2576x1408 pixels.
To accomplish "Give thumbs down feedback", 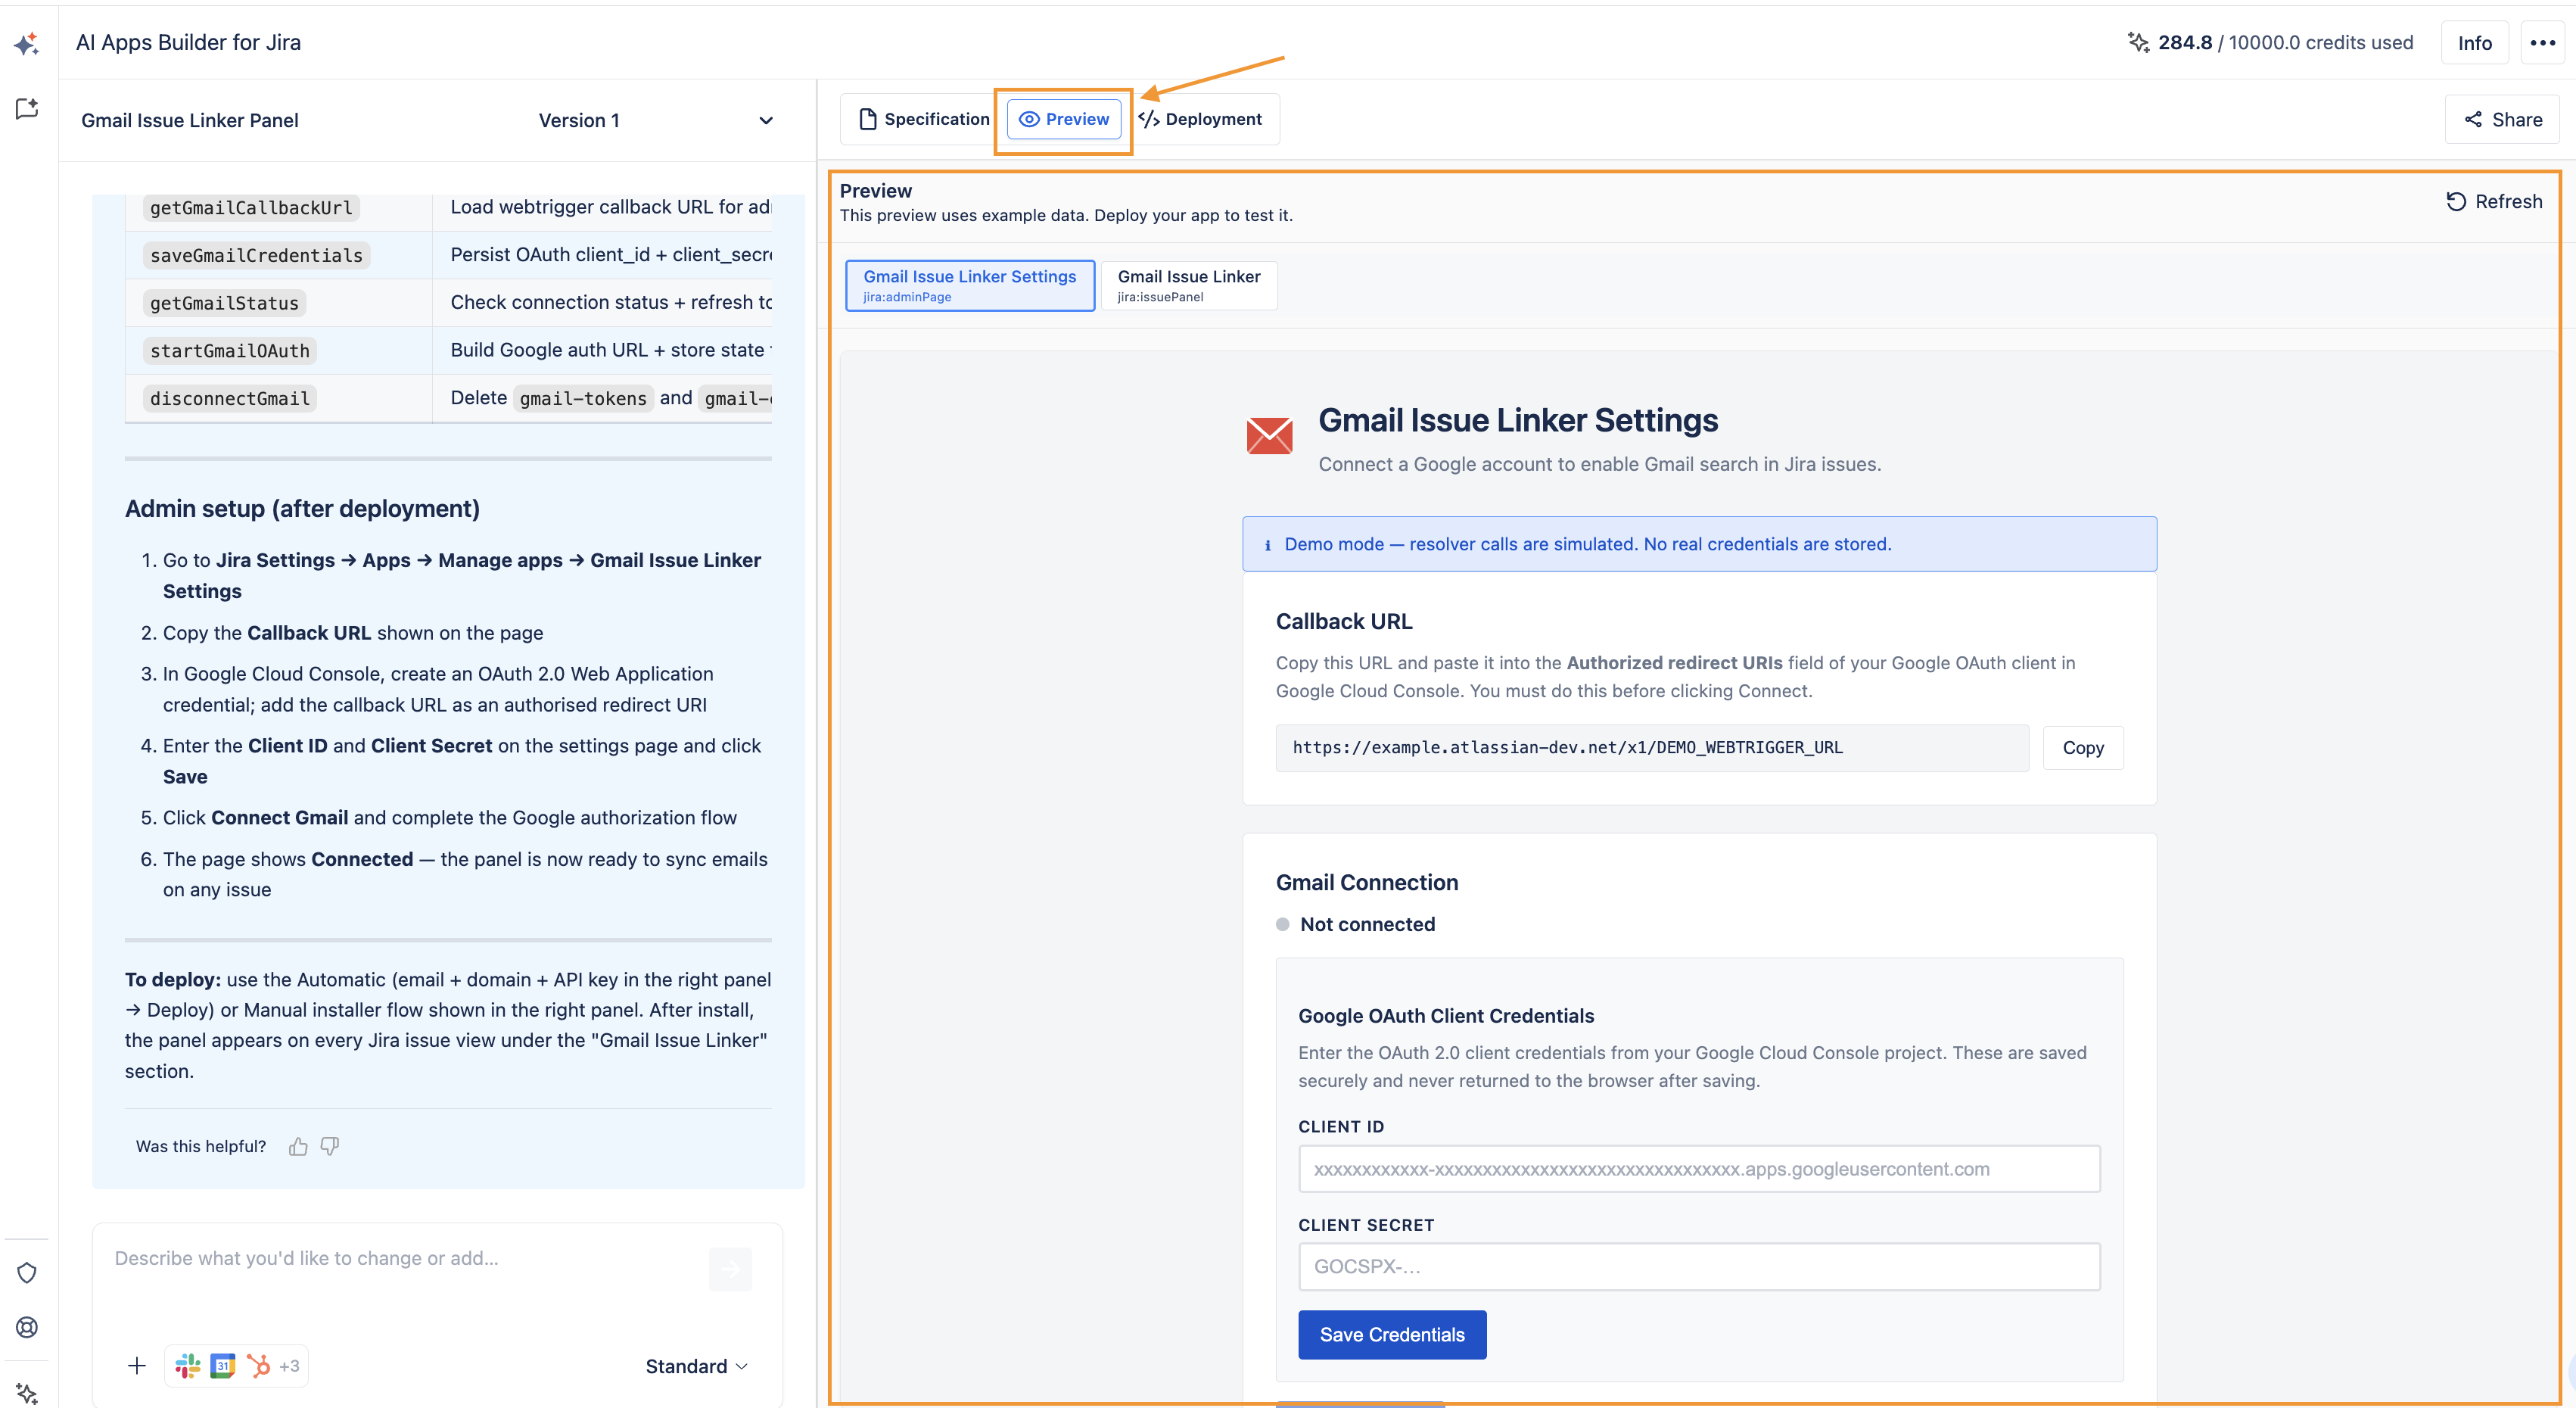I will 330,1147.
